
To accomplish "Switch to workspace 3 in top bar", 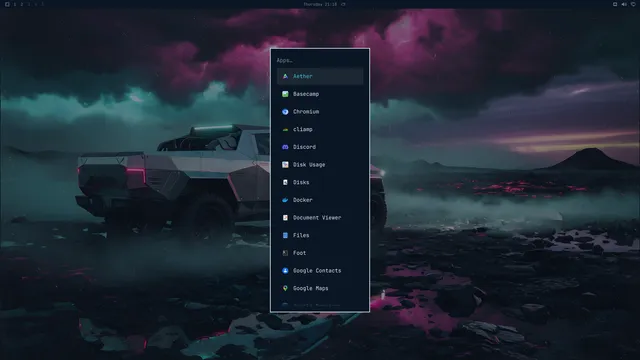I will coord(29,4).
